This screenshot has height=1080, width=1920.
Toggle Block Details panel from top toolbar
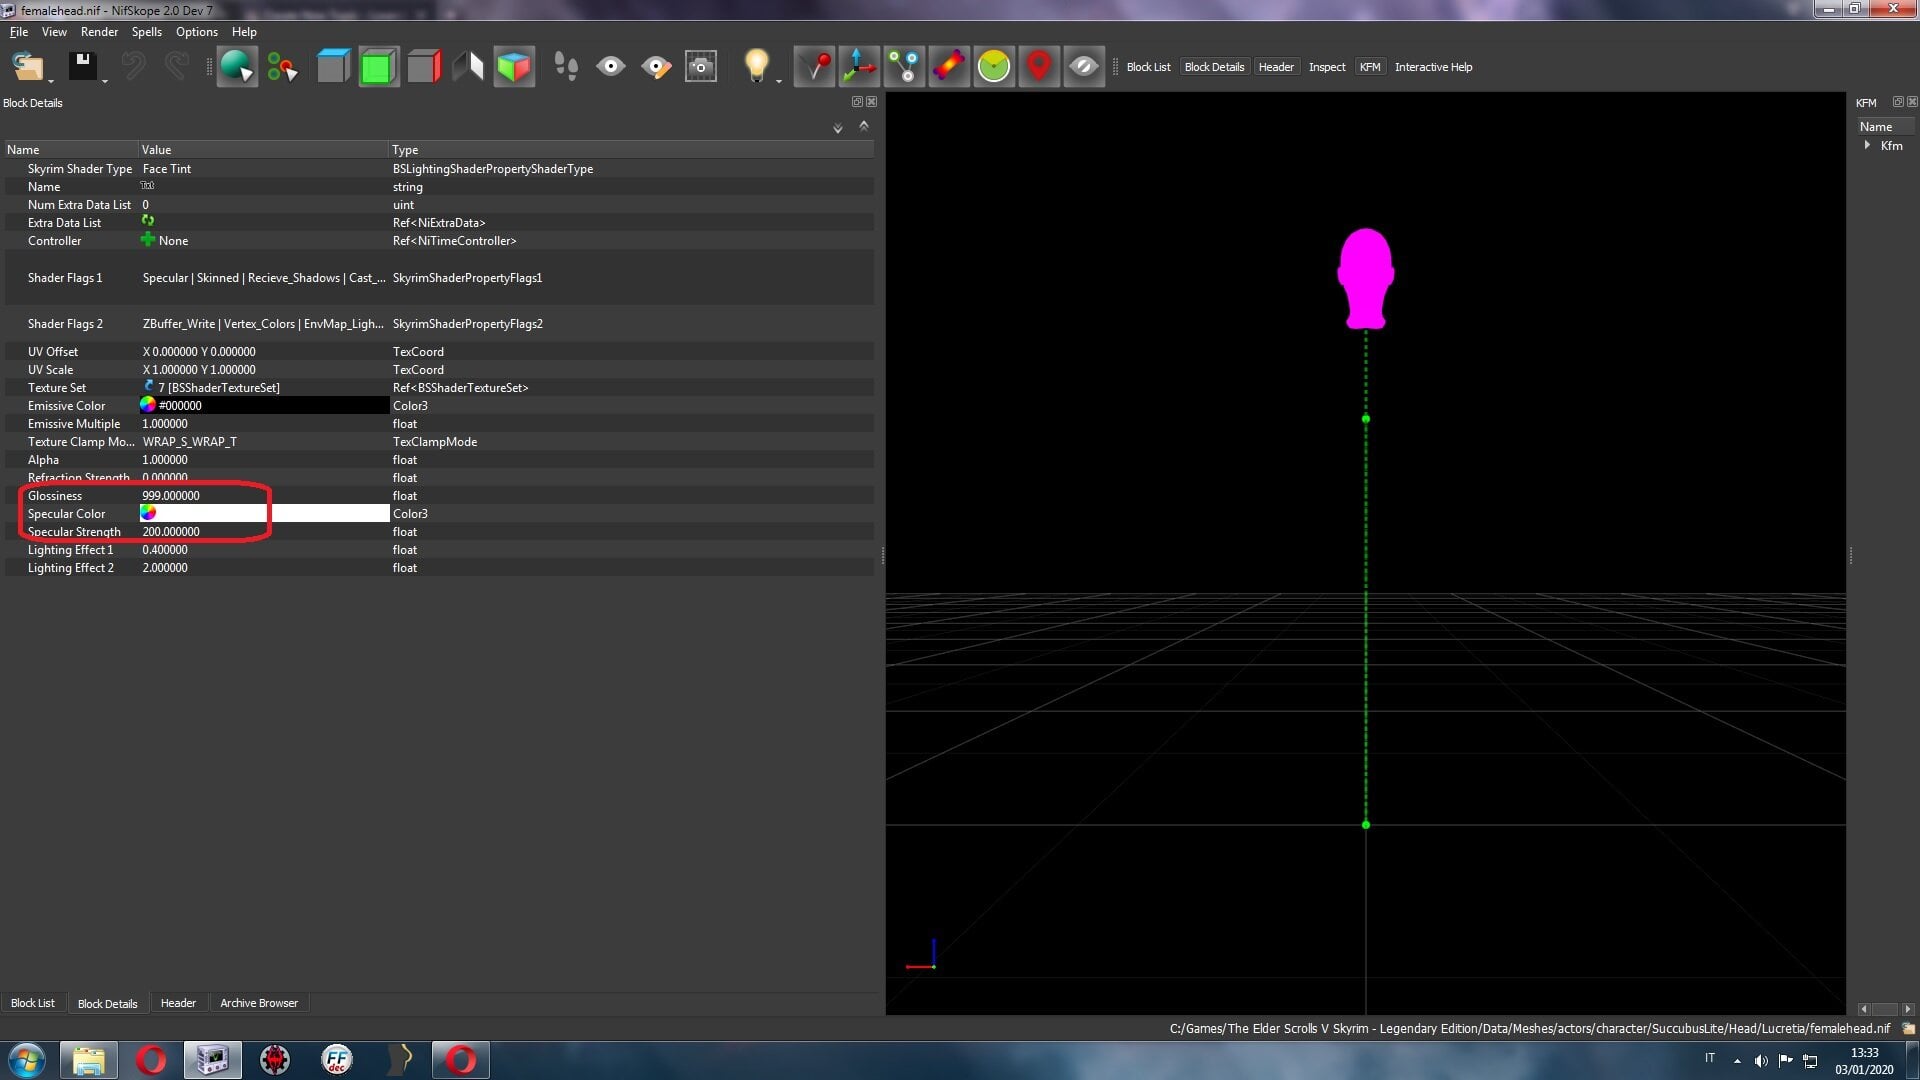[1214, 67]
